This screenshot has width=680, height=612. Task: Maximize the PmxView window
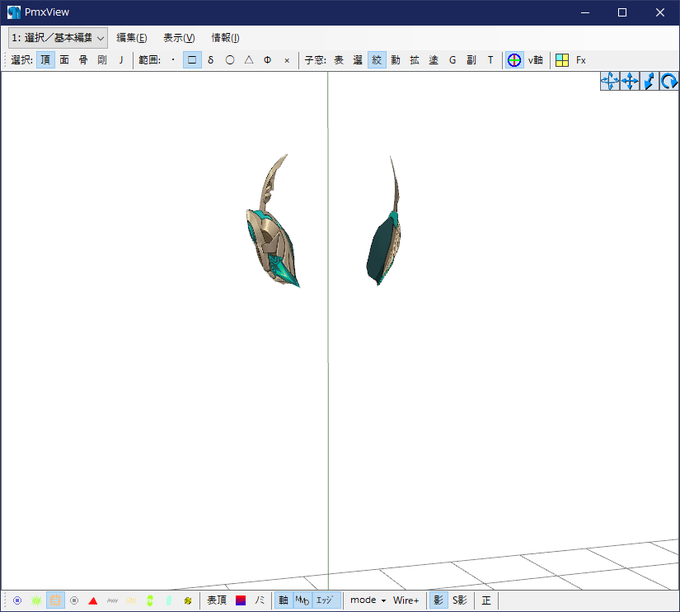(x=622, y=13)
